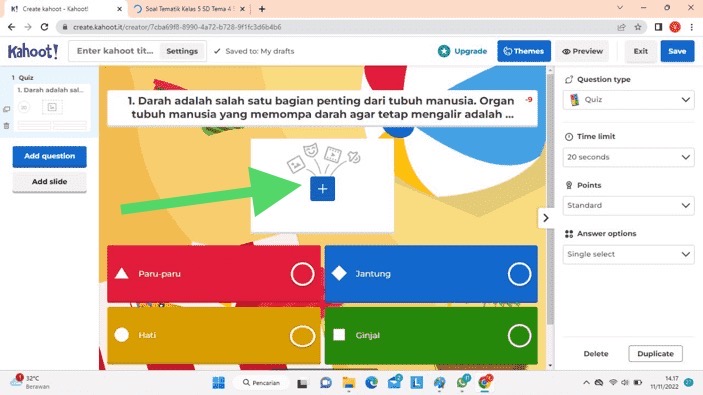Viewport: 703px width, 395px height.
Task: Expand the Answer options Single select dropdown
Action: click(628, 254)
